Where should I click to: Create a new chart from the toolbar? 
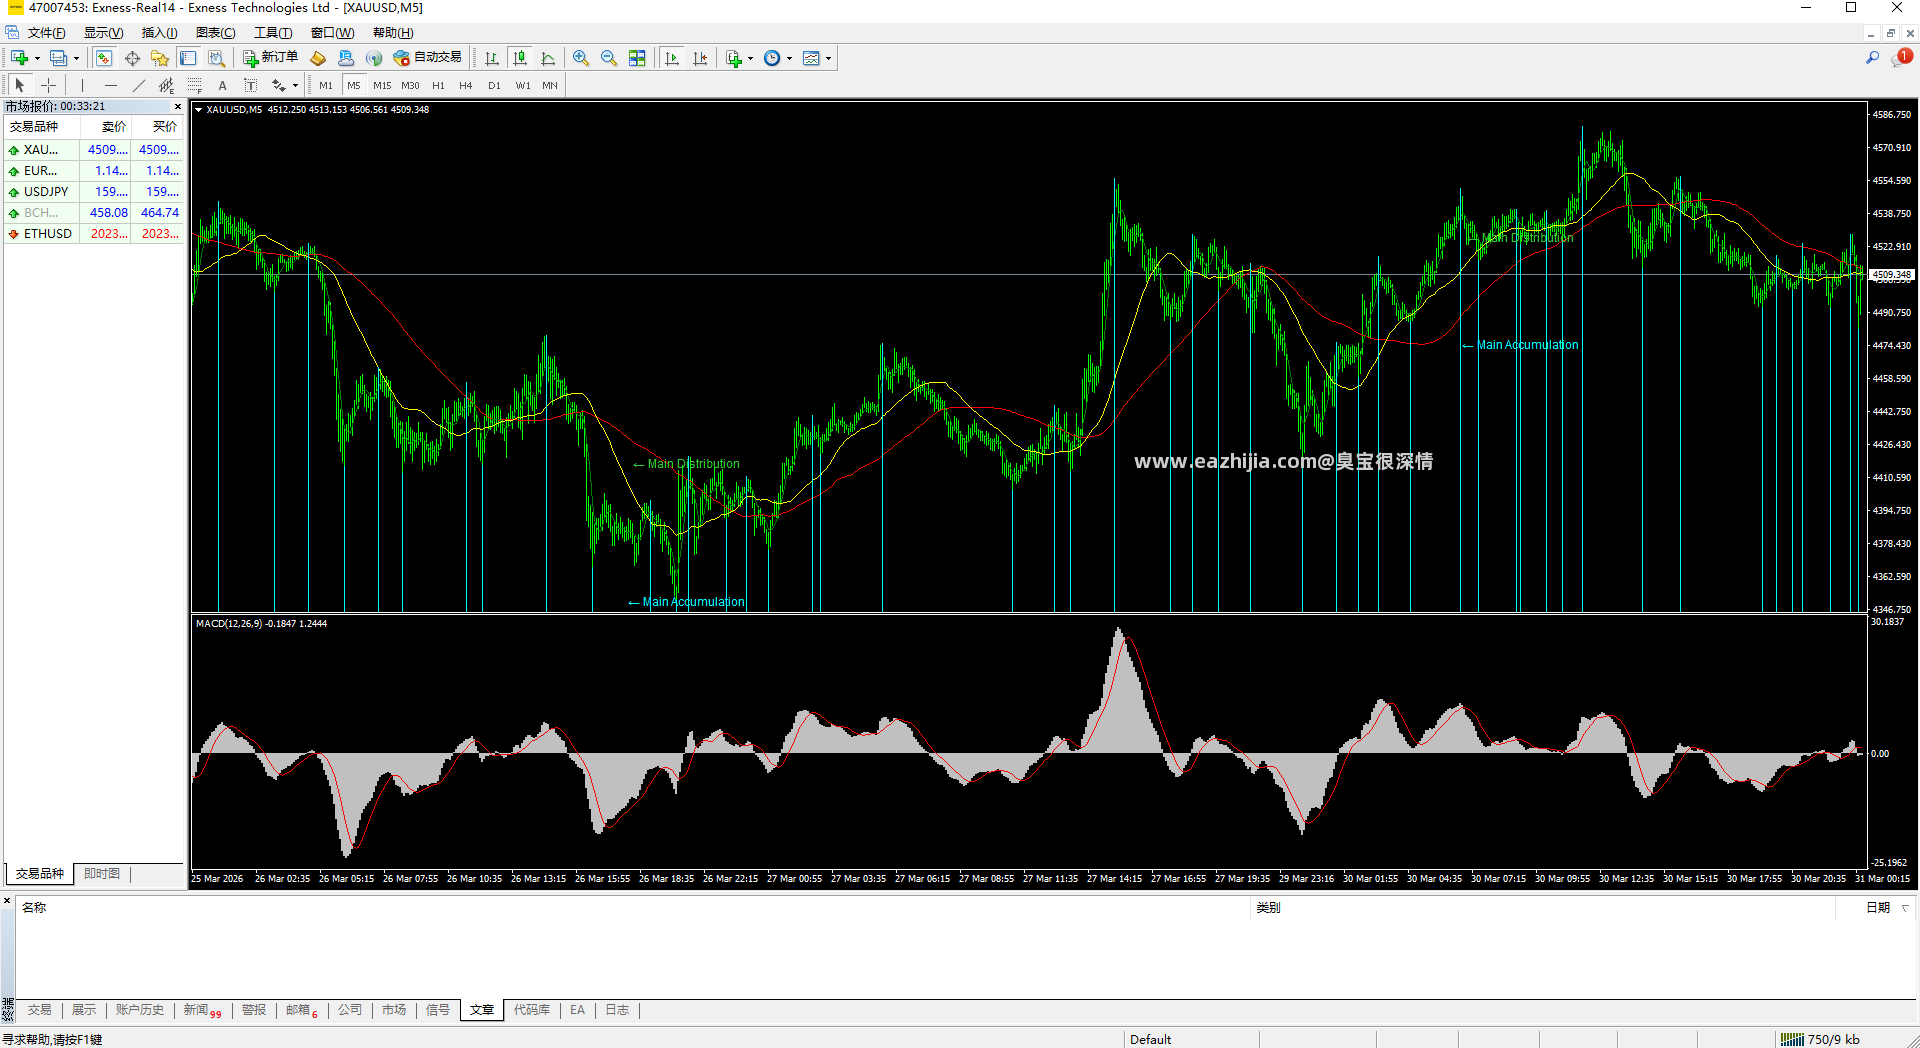coord(19,58)
